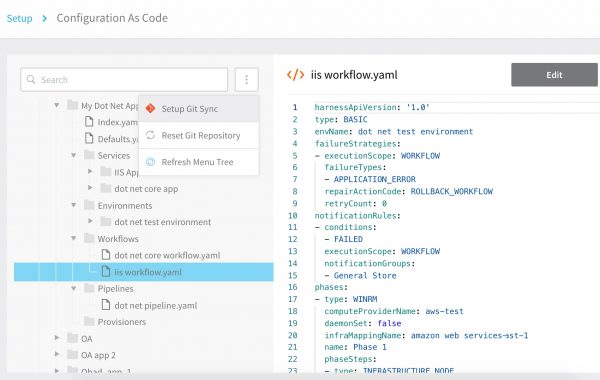Image resolution: width=600 pixels, height=380 pixels.
Task: Click the 'name: Phase 1' code line
Action: click(x=355, y=347)
